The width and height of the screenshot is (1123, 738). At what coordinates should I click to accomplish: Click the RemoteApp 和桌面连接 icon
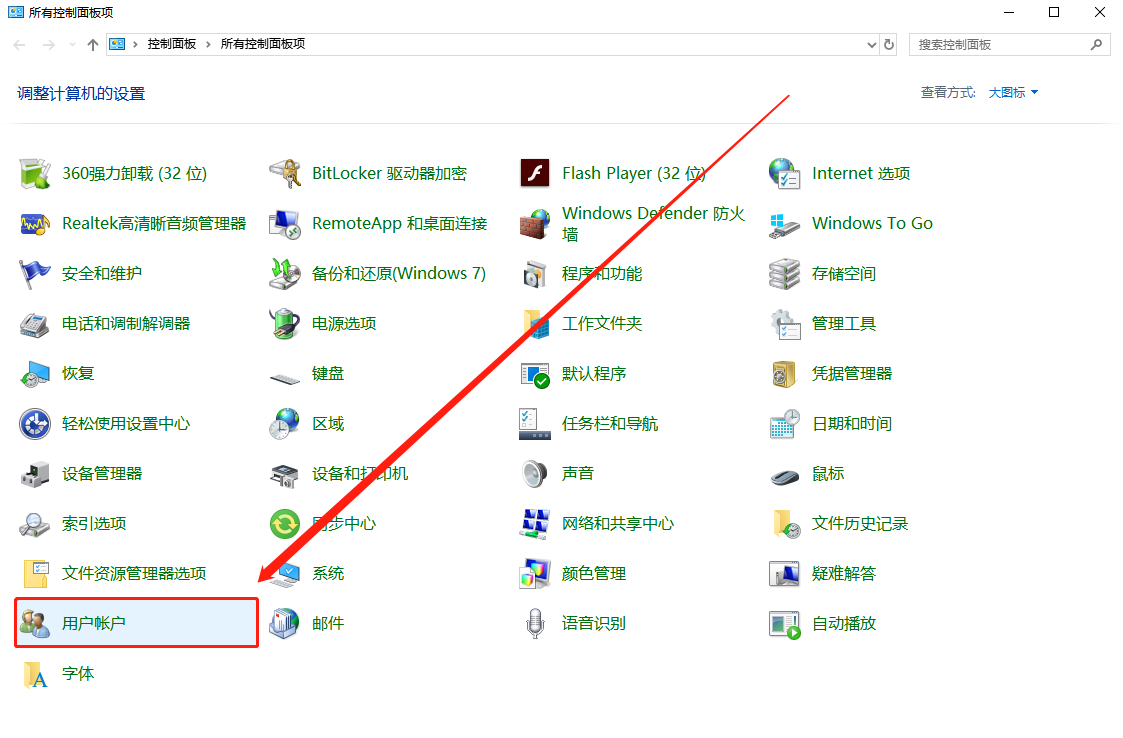point(284,224)
